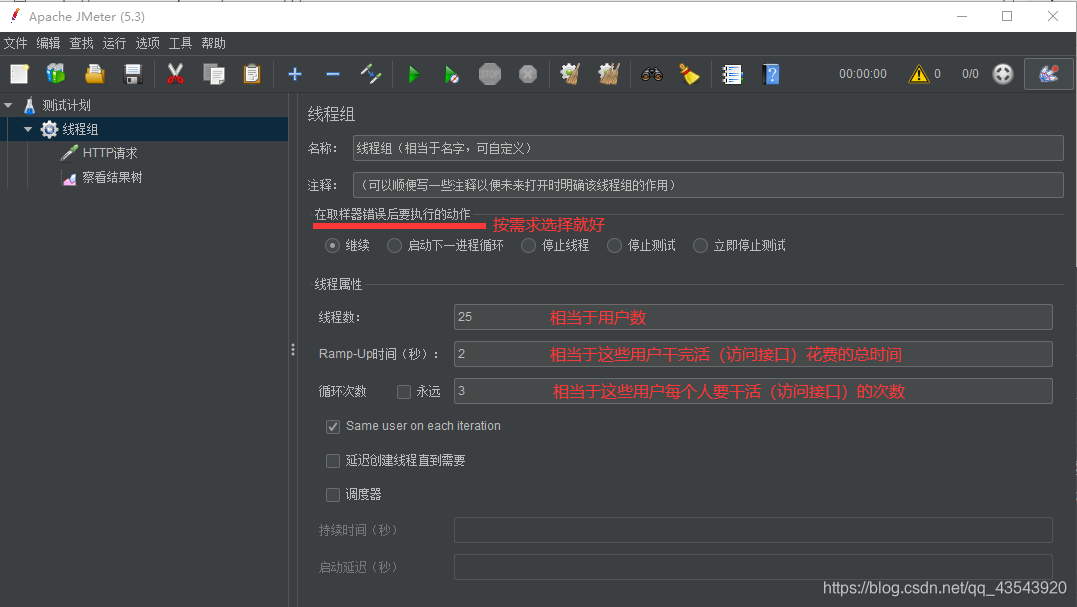Click the 循环次数 input field
The image size is (1077, 607).
(x=753, y=391)
